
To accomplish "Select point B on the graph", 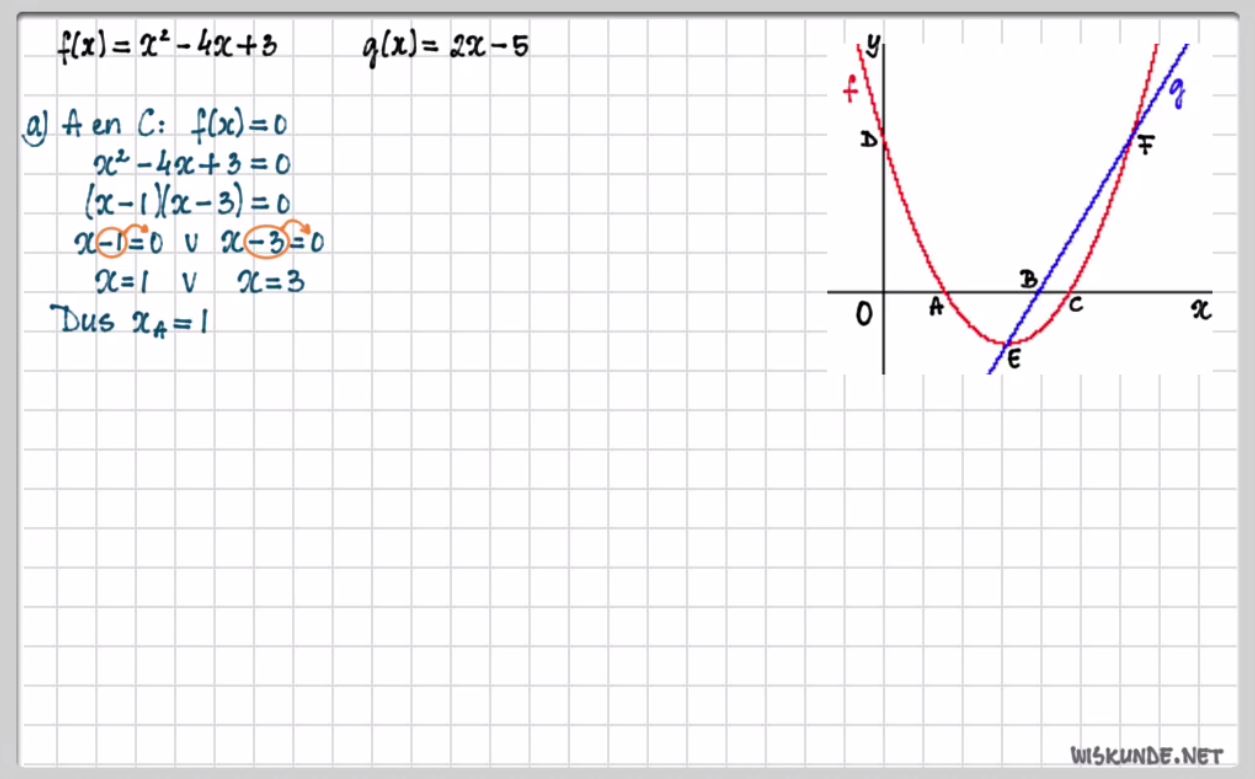I will pos(1039,292).
